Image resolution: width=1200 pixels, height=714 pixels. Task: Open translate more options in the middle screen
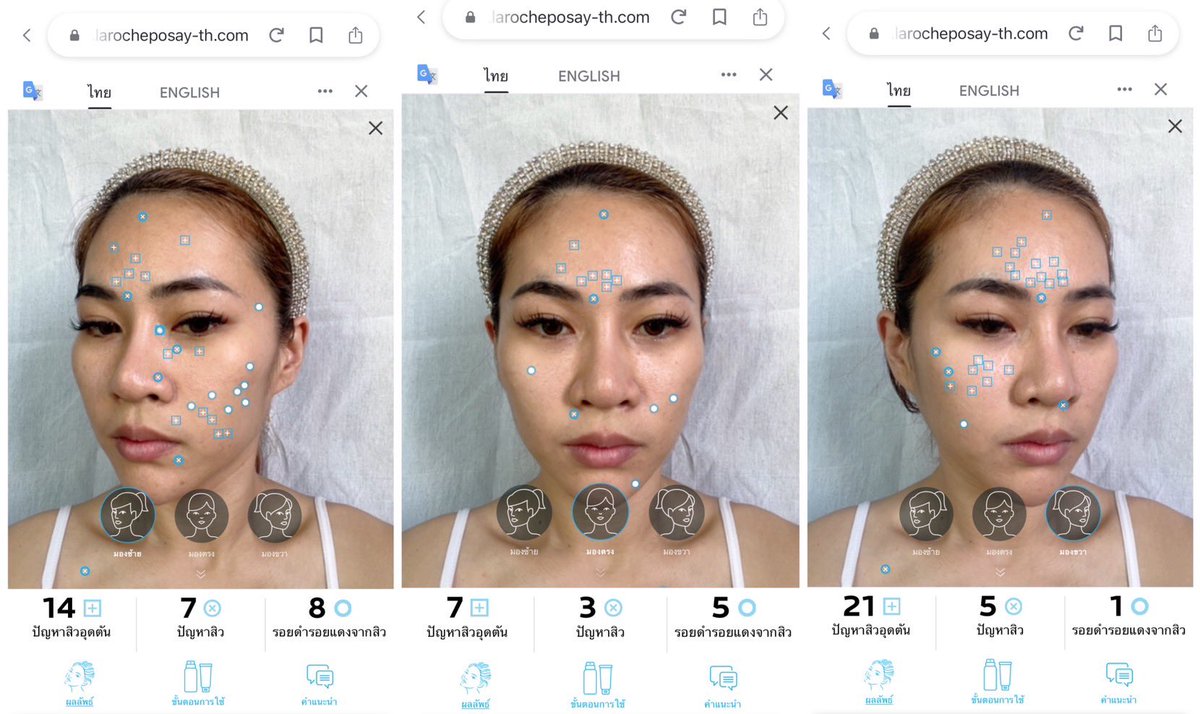tap(728, 74)
